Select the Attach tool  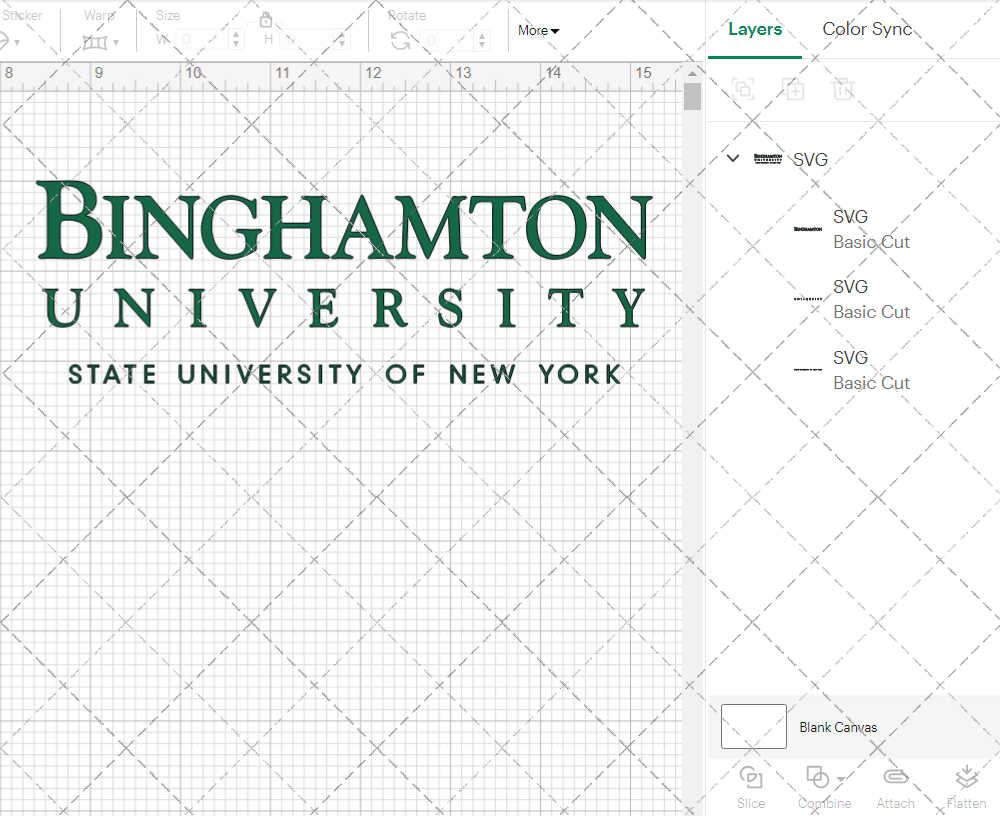(x=895, y=788)
